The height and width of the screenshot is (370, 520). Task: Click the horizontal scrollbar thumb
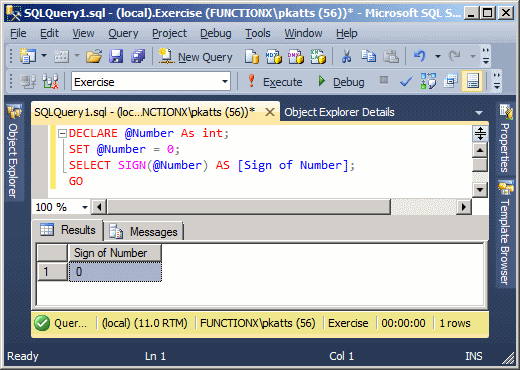249,207
